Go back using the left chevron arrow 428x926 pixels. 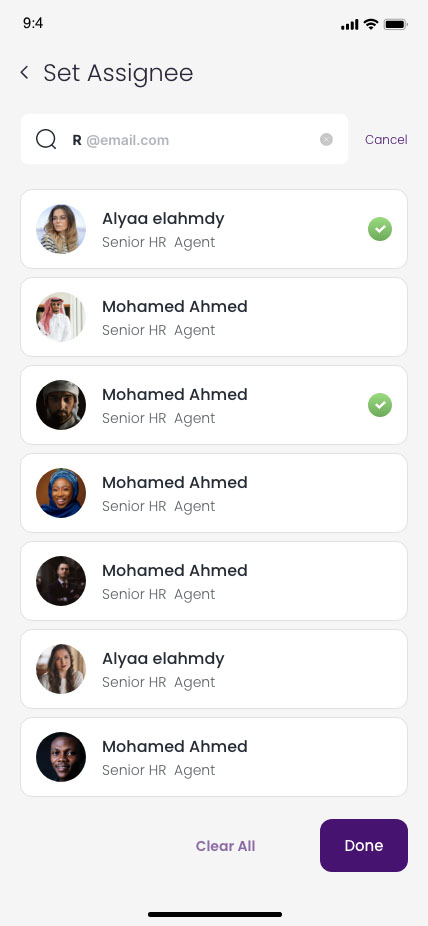click(24, 73)
